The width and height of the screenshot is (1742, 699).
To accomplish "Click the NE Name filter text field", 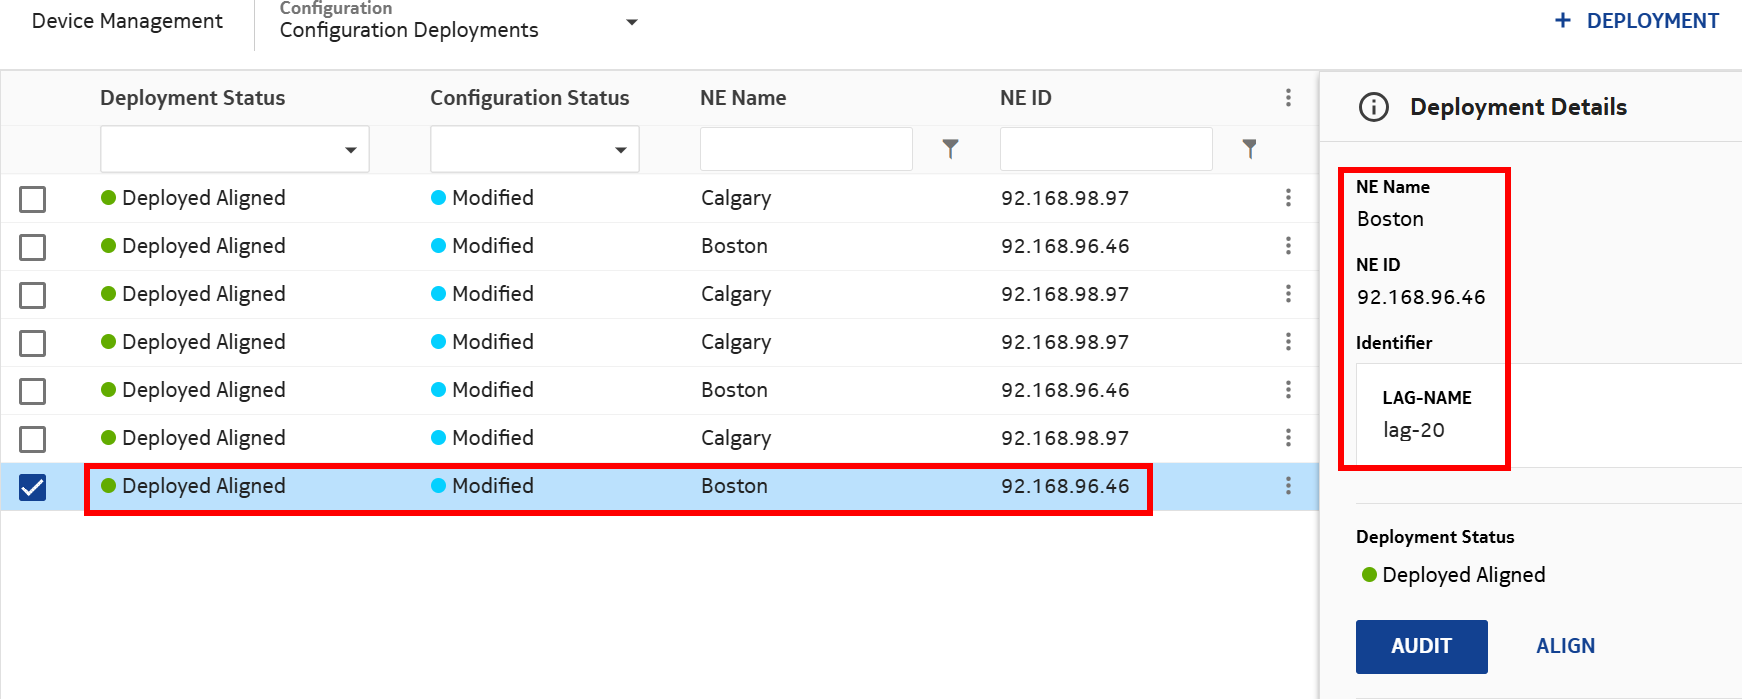I will point(806,150).
